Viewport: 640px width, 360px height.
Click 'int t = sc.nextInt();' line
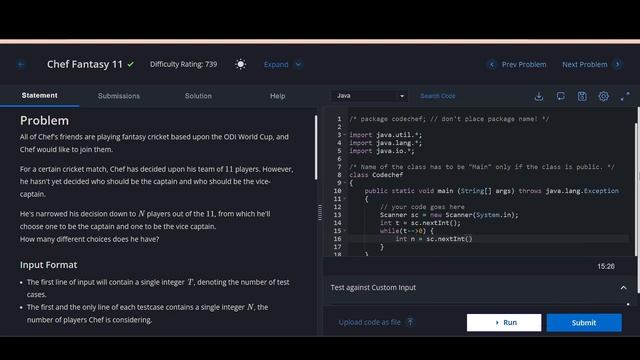tap(420, 223)
